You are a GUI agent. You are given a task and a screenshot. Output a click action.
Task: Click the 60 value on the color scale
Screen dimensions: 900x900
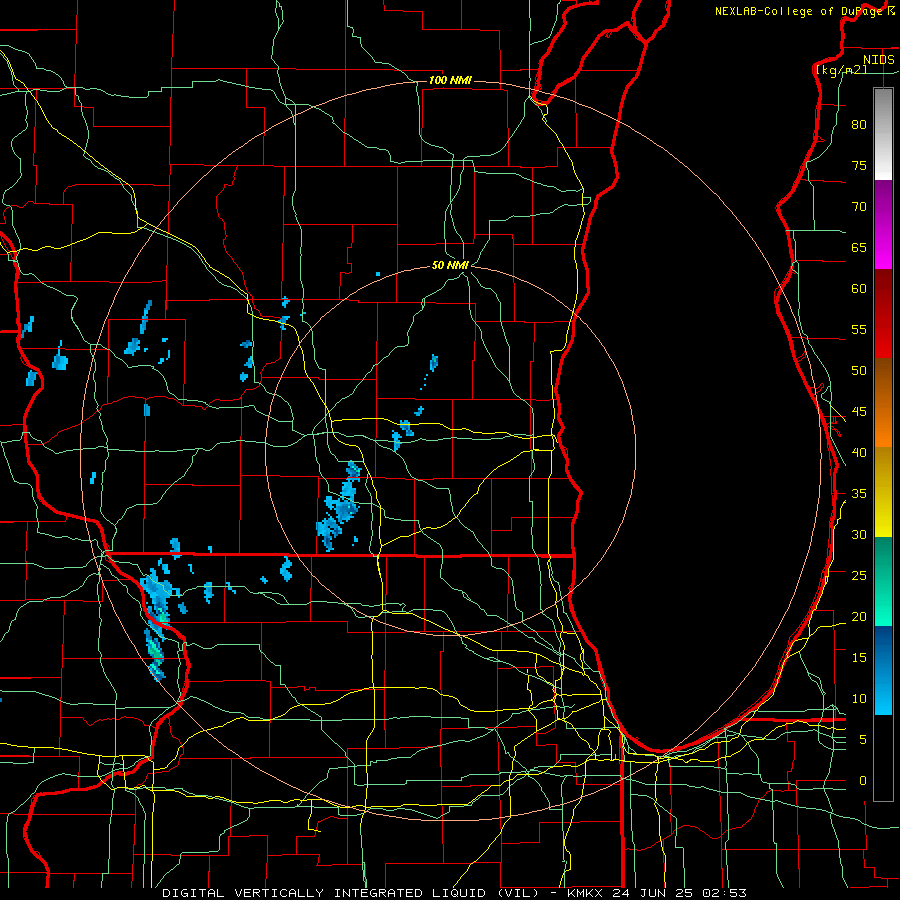point(859,289)
